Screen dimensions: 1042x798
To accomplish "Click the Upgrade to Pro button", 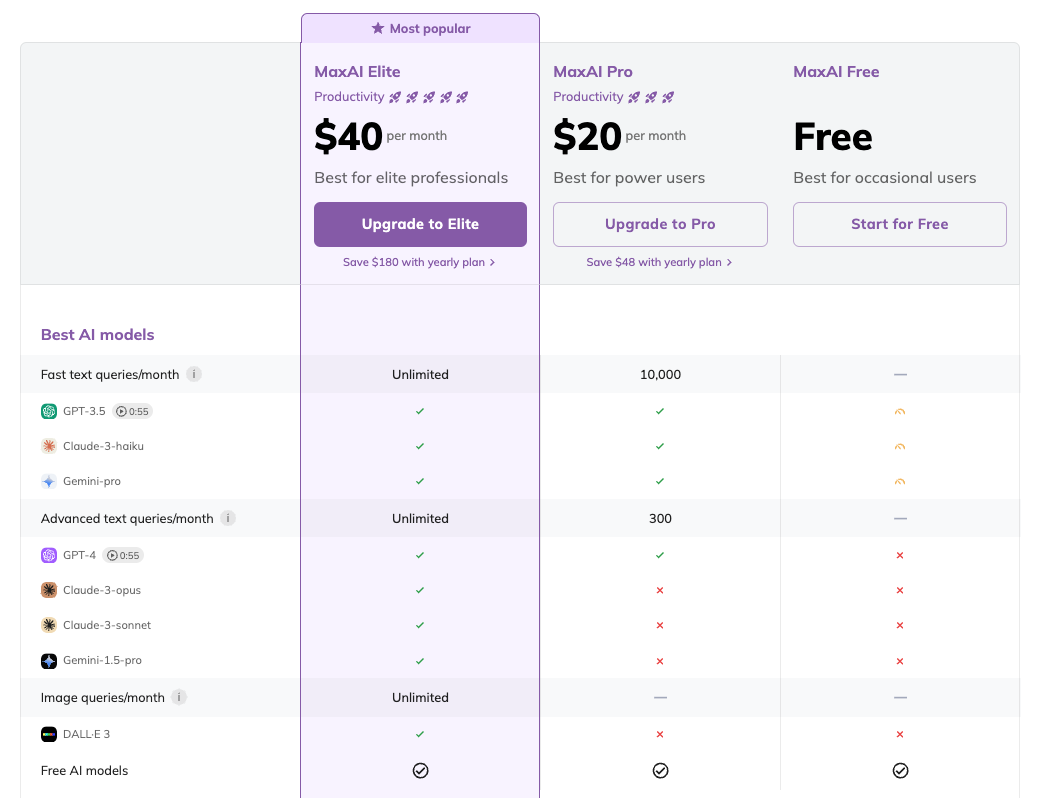I will [x=660, y=224].
